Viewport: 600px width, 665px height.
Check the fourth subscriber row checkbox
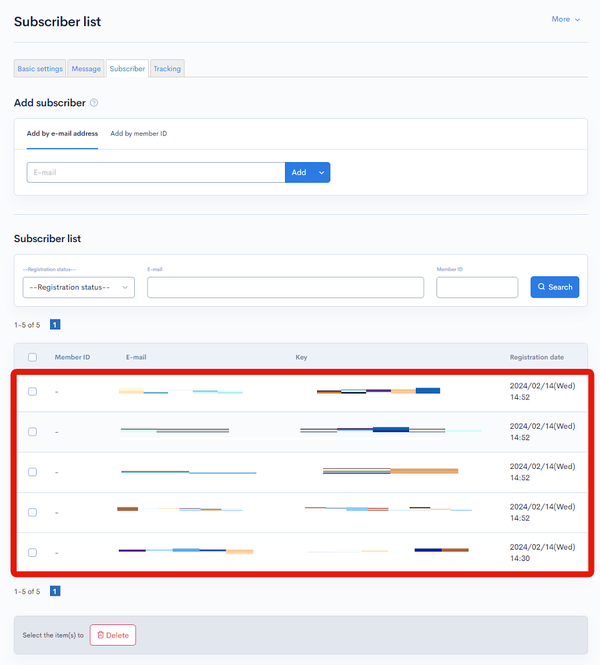click(x=32, y=512)
